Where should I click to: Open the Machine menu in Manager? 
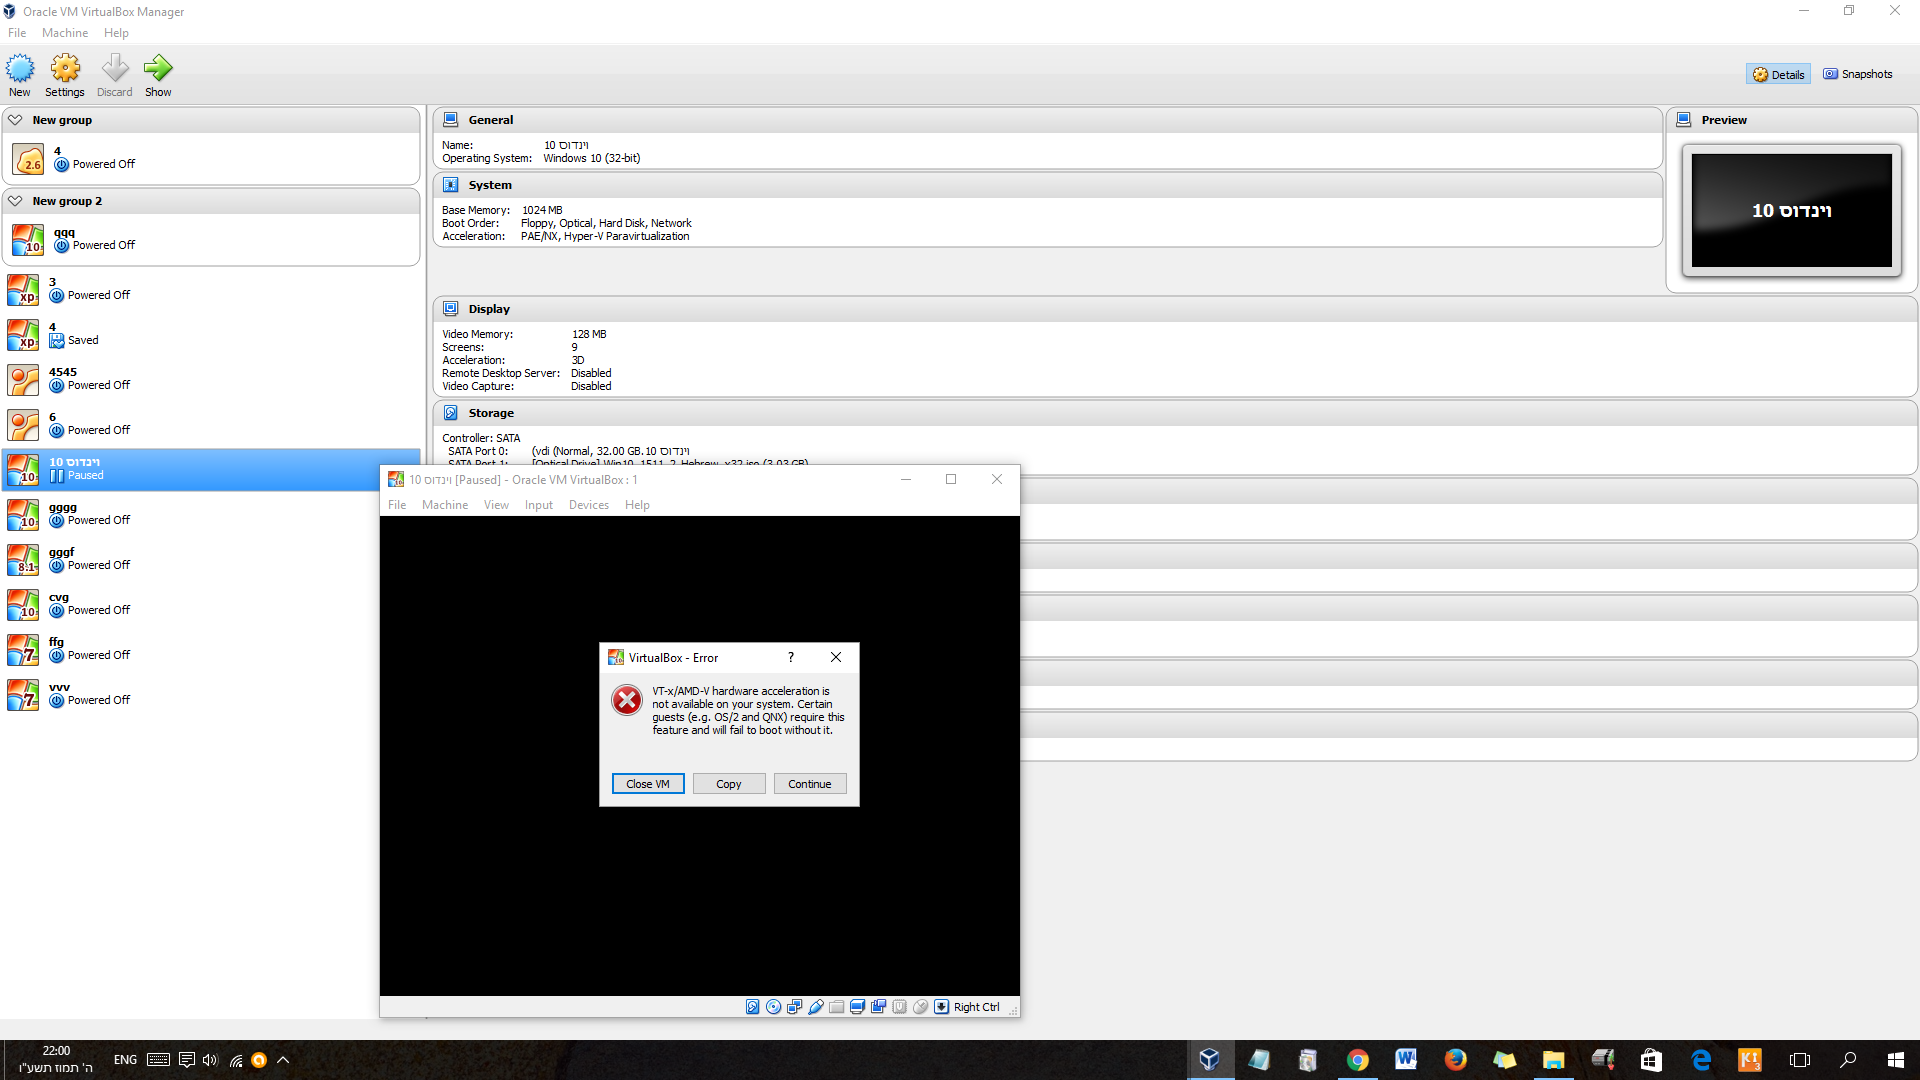coord(65,33)
